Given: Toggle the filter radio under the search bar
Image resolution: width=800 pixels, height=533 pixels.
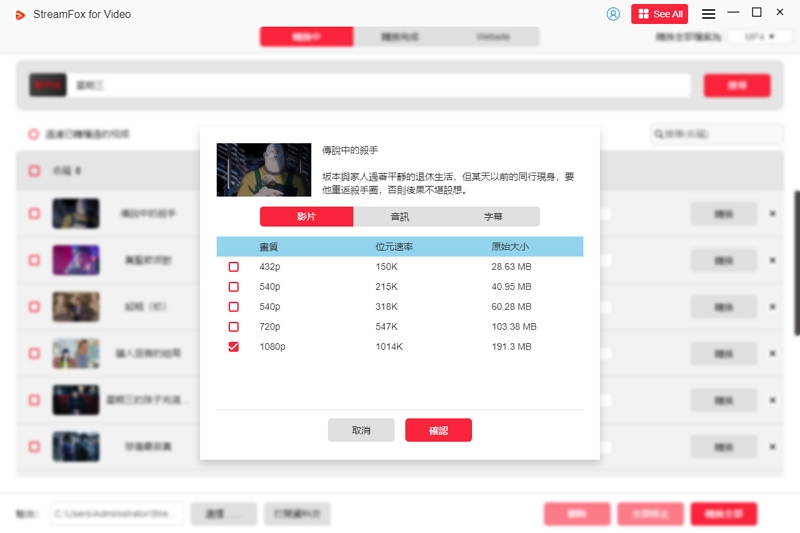Looking at the screenshot, I should click(34, 134).
